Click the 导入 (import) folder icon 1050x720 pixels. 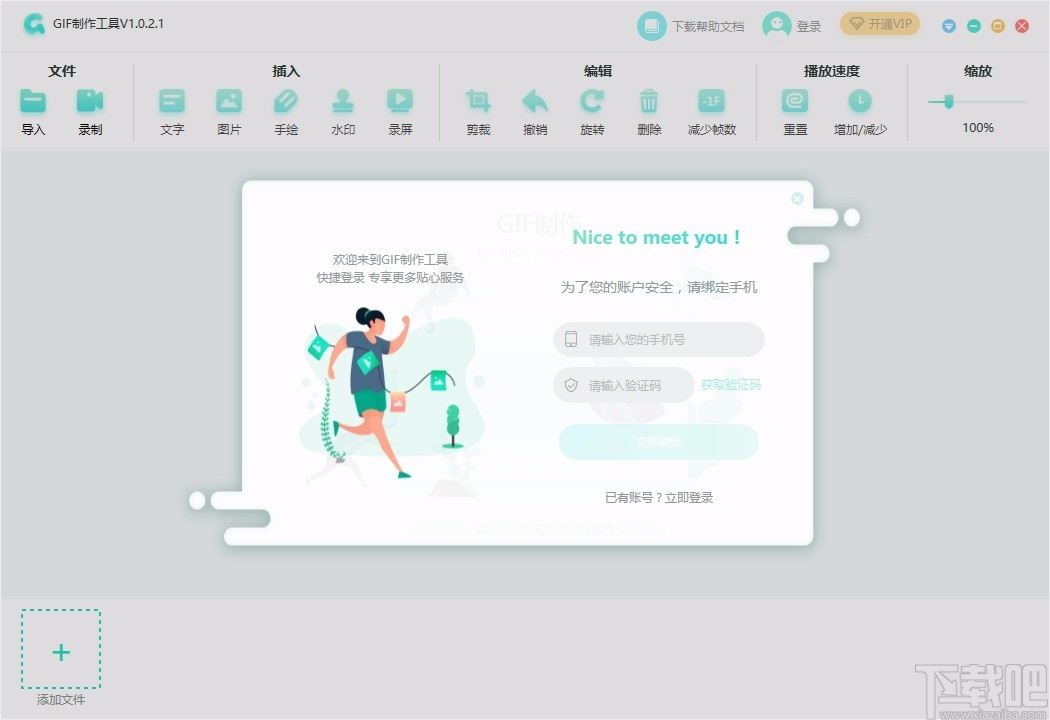tap(33, 101)
